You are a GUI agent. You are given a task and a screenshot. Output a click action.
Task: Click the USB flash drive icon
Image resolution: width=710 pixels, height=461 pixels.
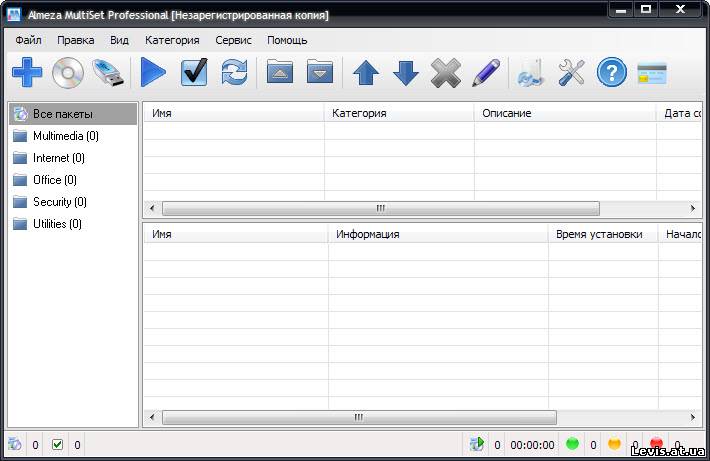(x=108, y=72)
